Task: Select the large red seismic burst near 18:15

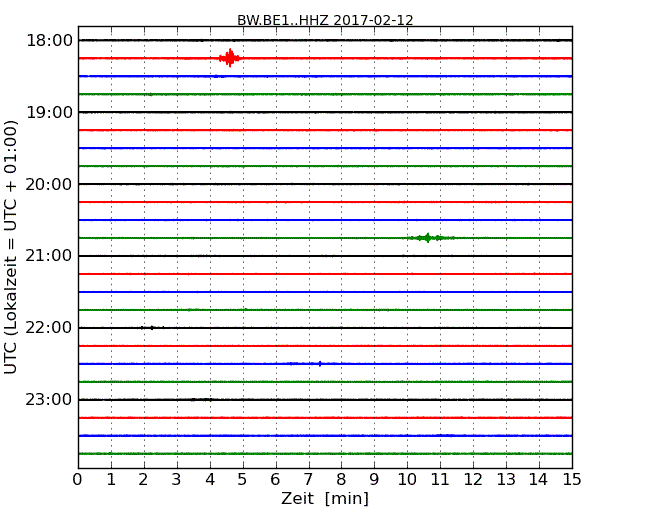Action: [x=230, y=58]
